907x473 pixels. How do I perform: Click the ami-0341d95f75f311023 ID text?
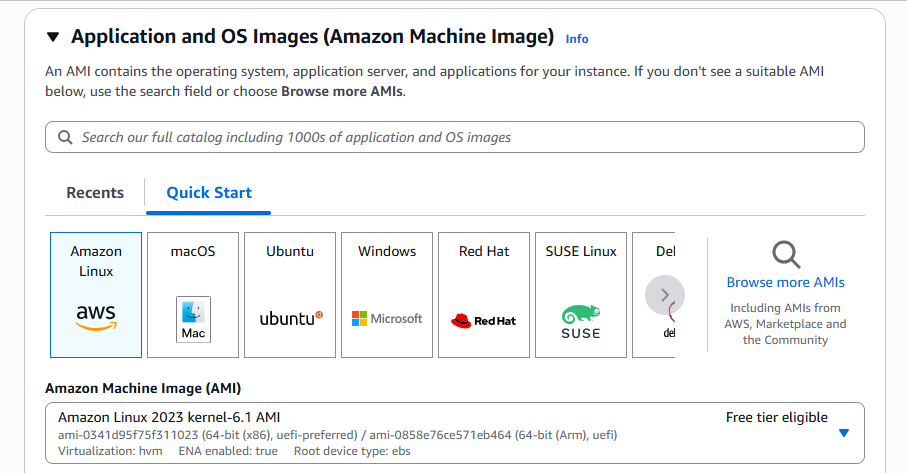[x=128, y=435]
